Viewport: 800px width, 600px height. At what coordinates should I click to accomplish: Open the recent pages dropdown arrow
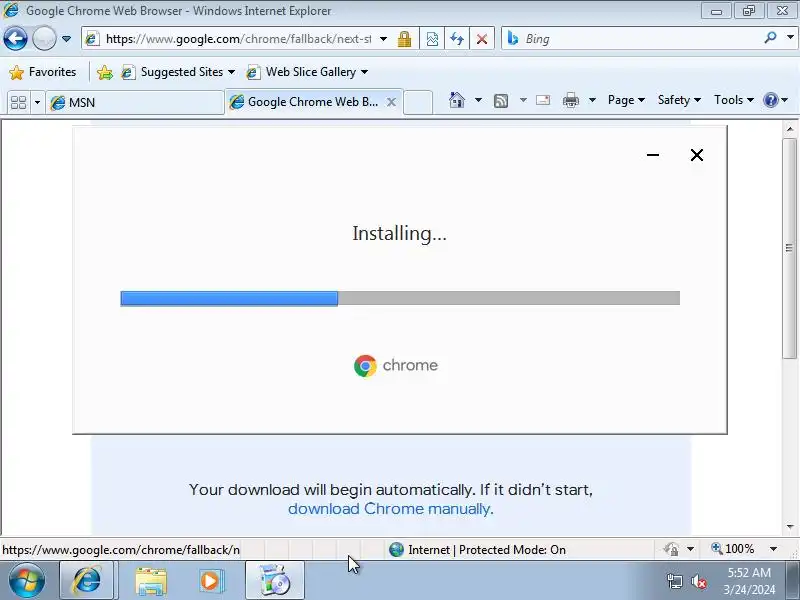(x=66, y=39)
